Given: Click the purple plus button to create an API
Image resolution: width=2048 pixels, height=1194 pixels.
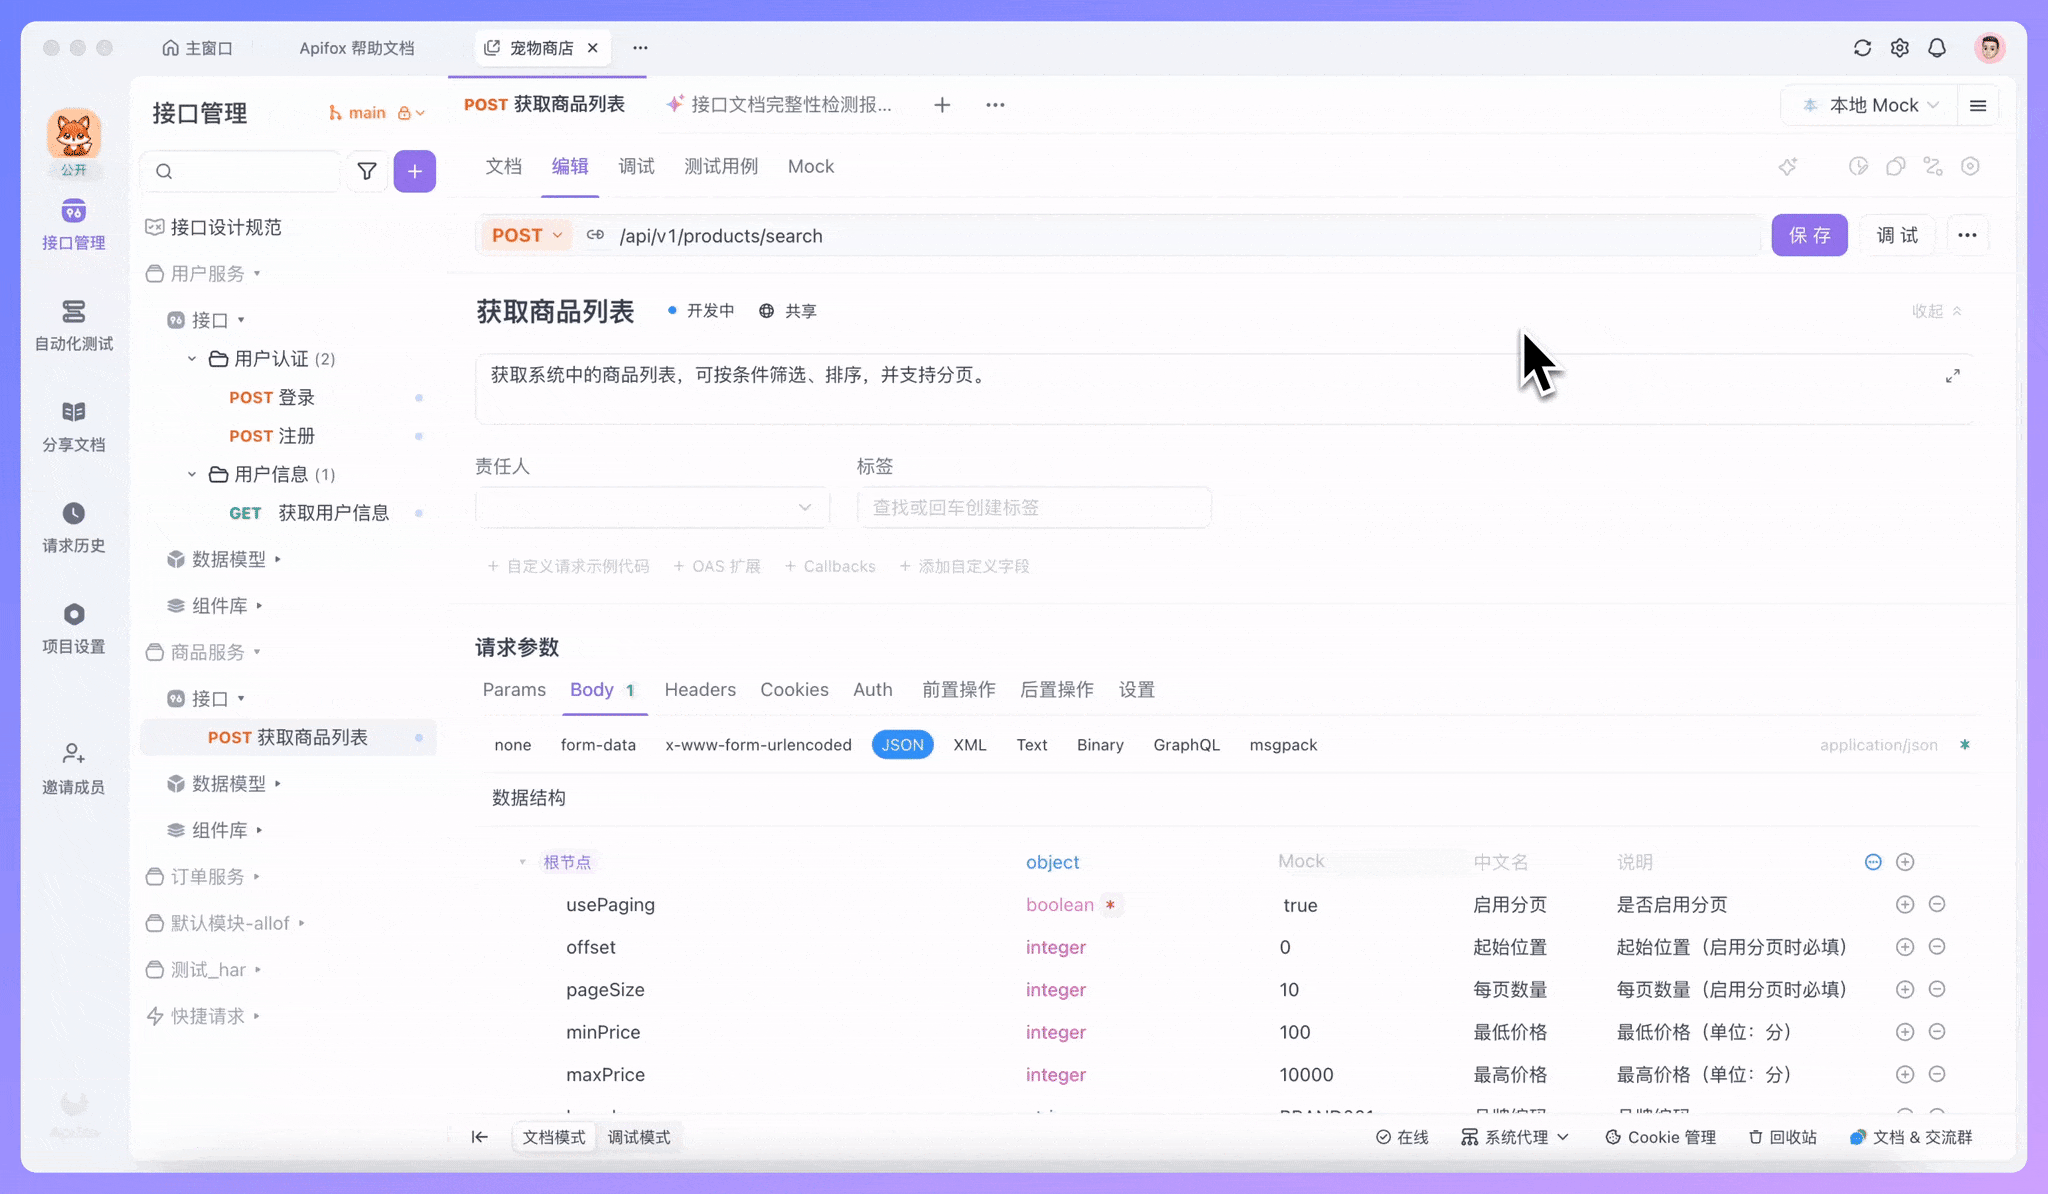Looking at the screenshot, I should click(415, 171).
